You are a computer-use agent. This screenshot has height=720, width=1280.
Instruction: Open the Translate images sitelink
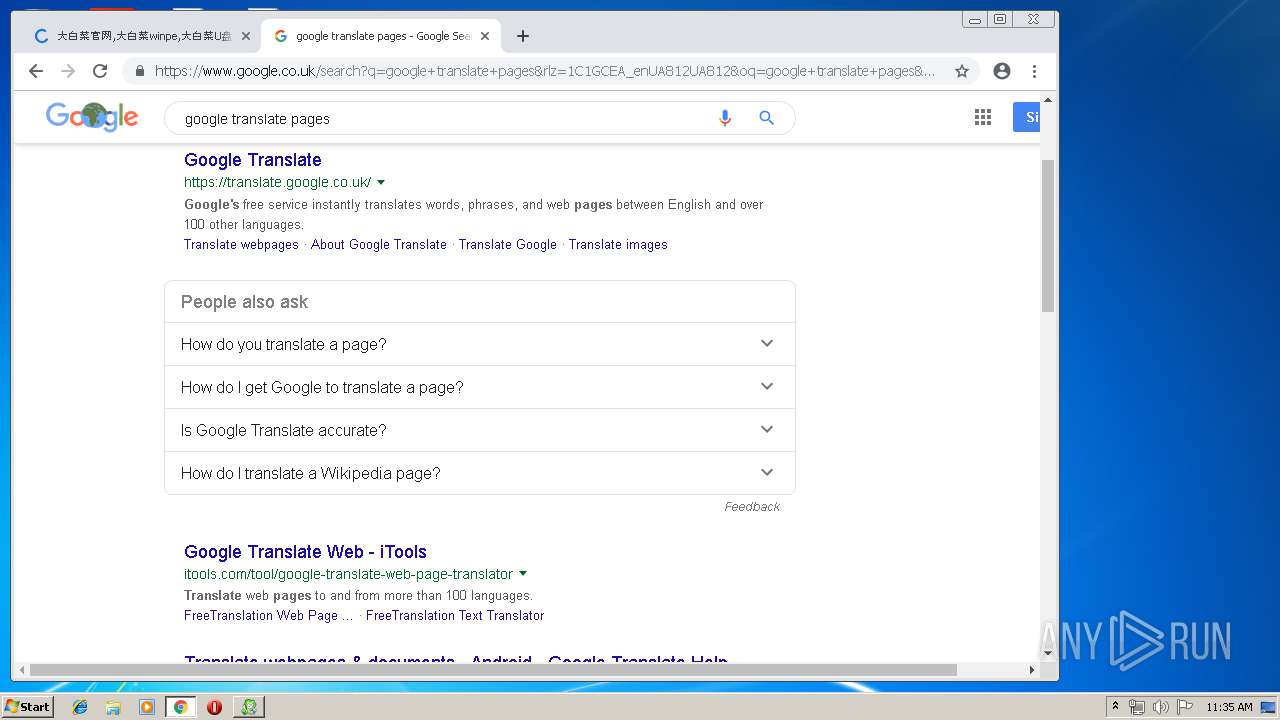pos(618,245)
